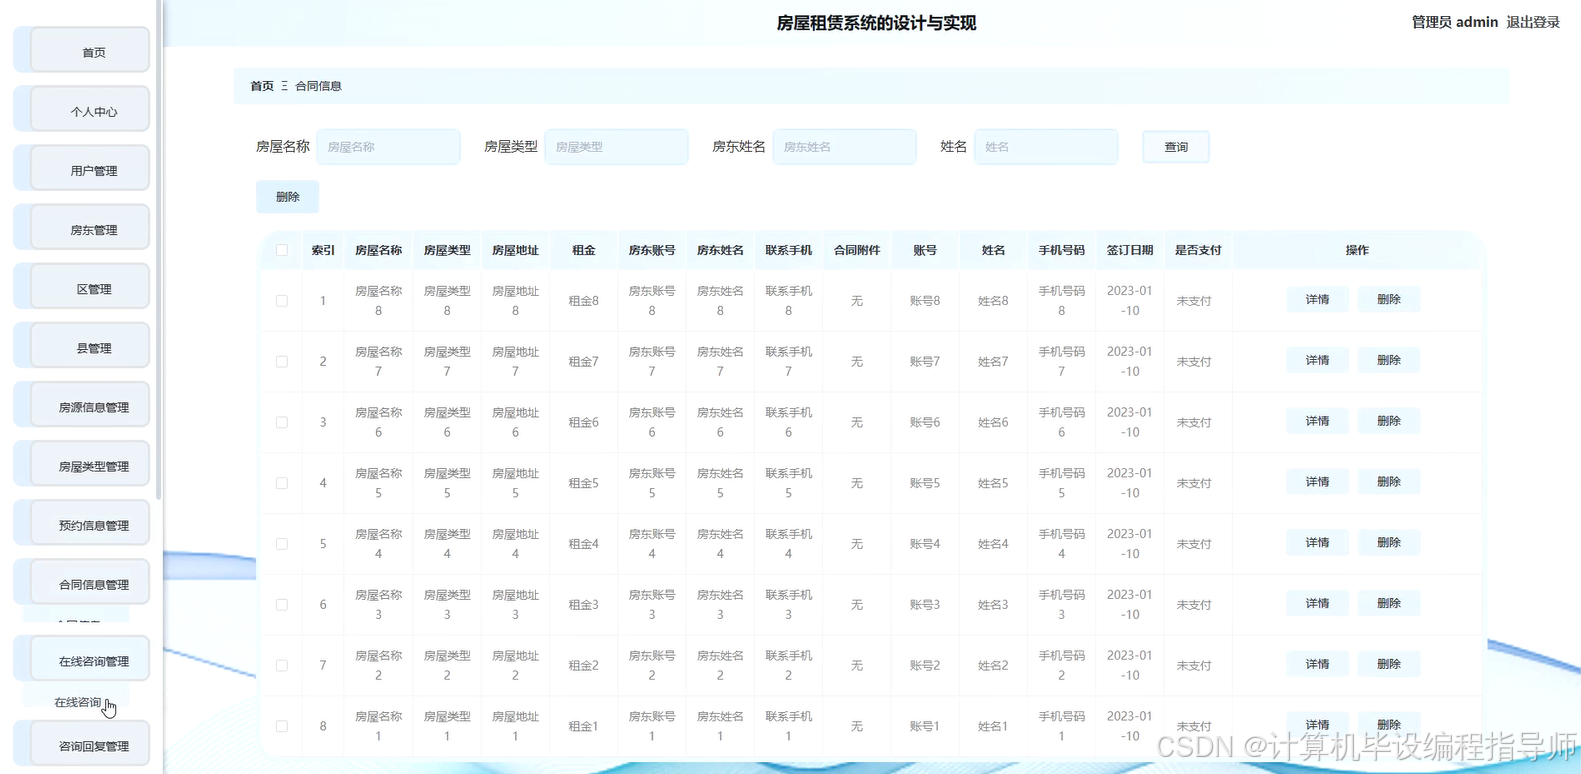Click 删除 for the 租金7 row

1388,360
